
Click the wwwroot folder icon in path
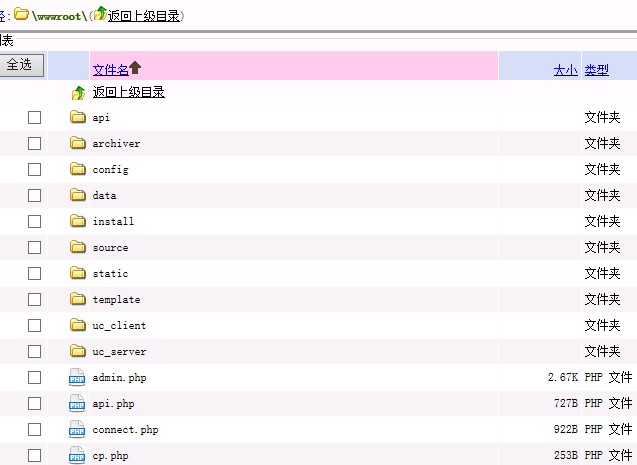click(21, 15)
